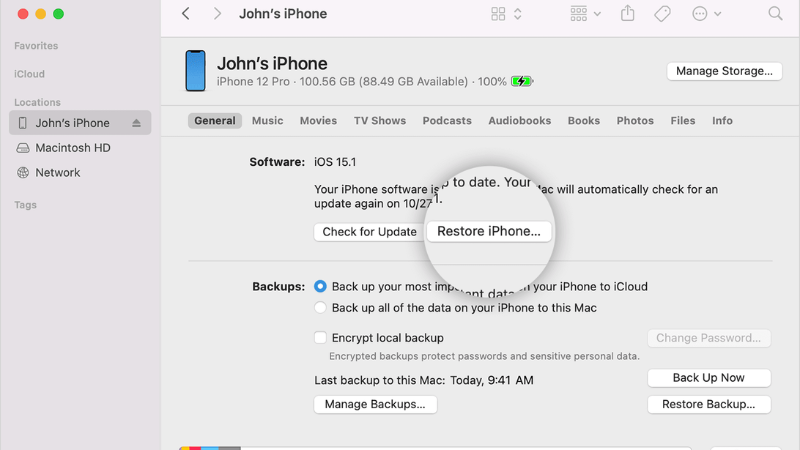The image size is (800, 450).
Task: Select back up to this Mac option
Action: tap(320, 308)
